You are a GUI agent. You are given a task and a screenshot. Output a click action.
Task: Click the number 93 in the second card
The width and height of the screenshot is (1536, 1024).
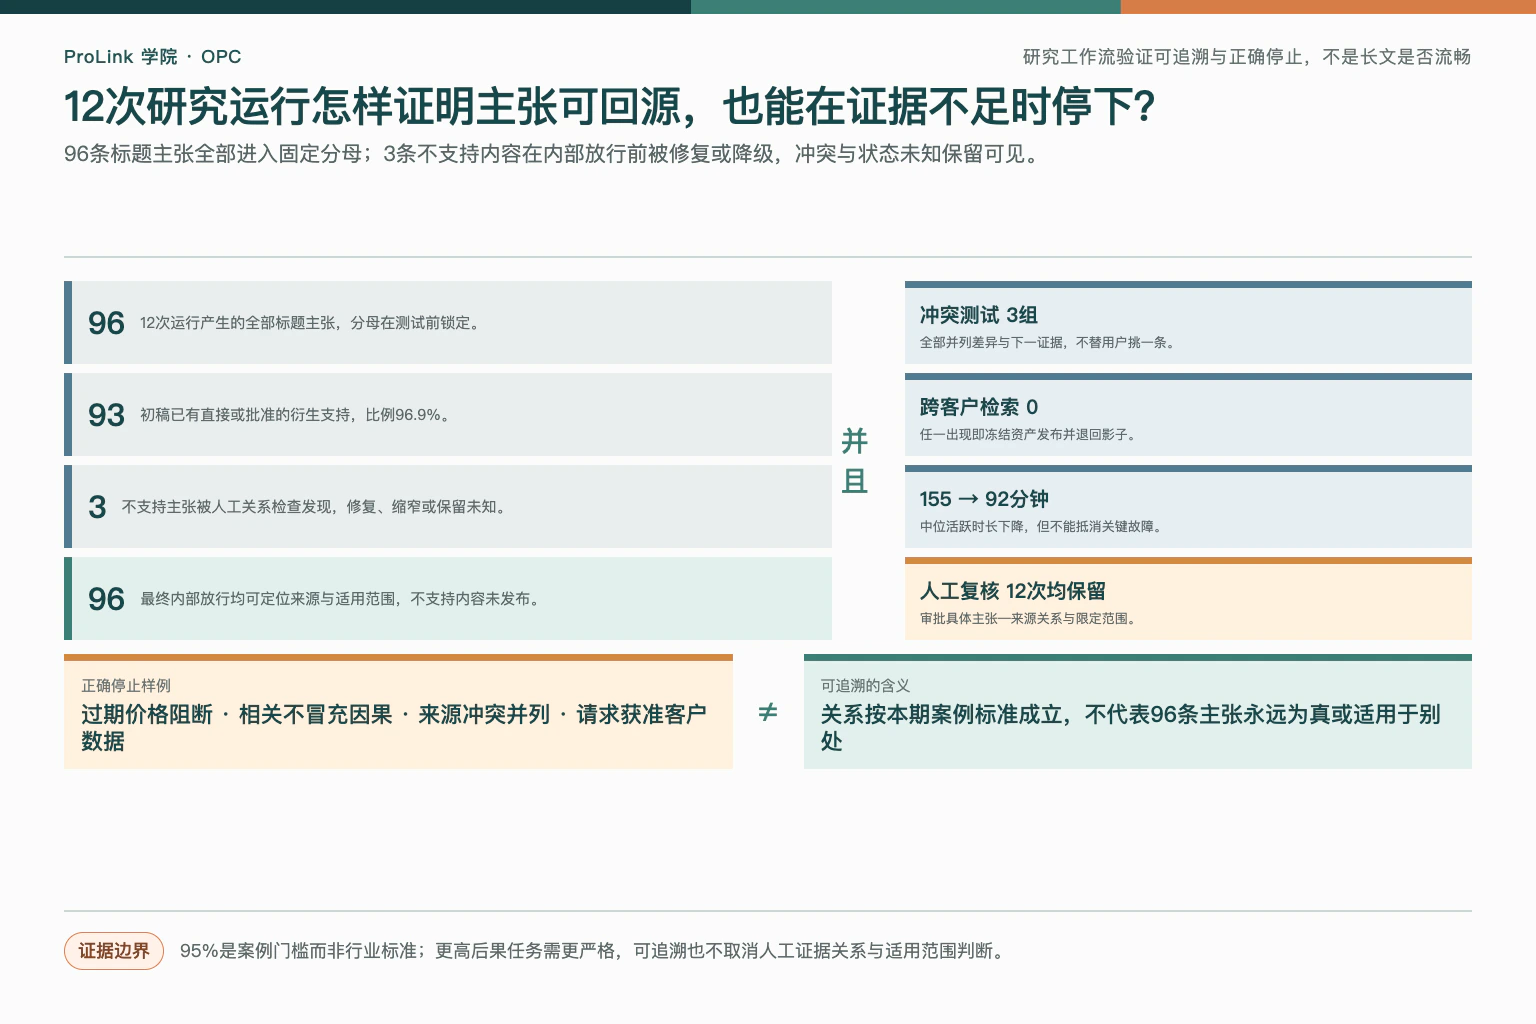pos(106,415)
